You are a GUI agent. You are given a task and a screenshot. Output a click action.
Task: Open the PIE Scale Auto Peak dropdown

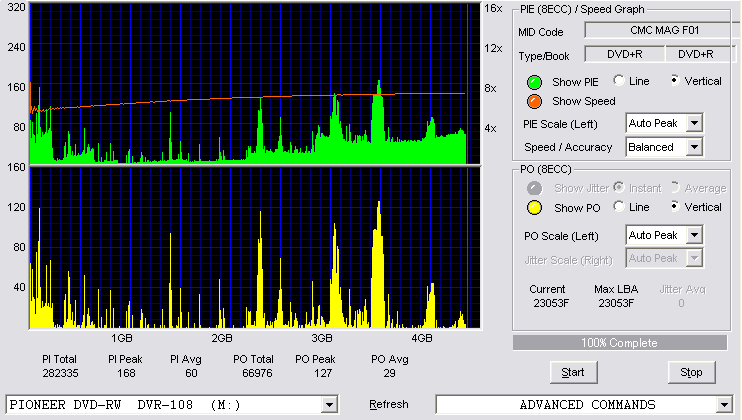(x=694, y=123)
